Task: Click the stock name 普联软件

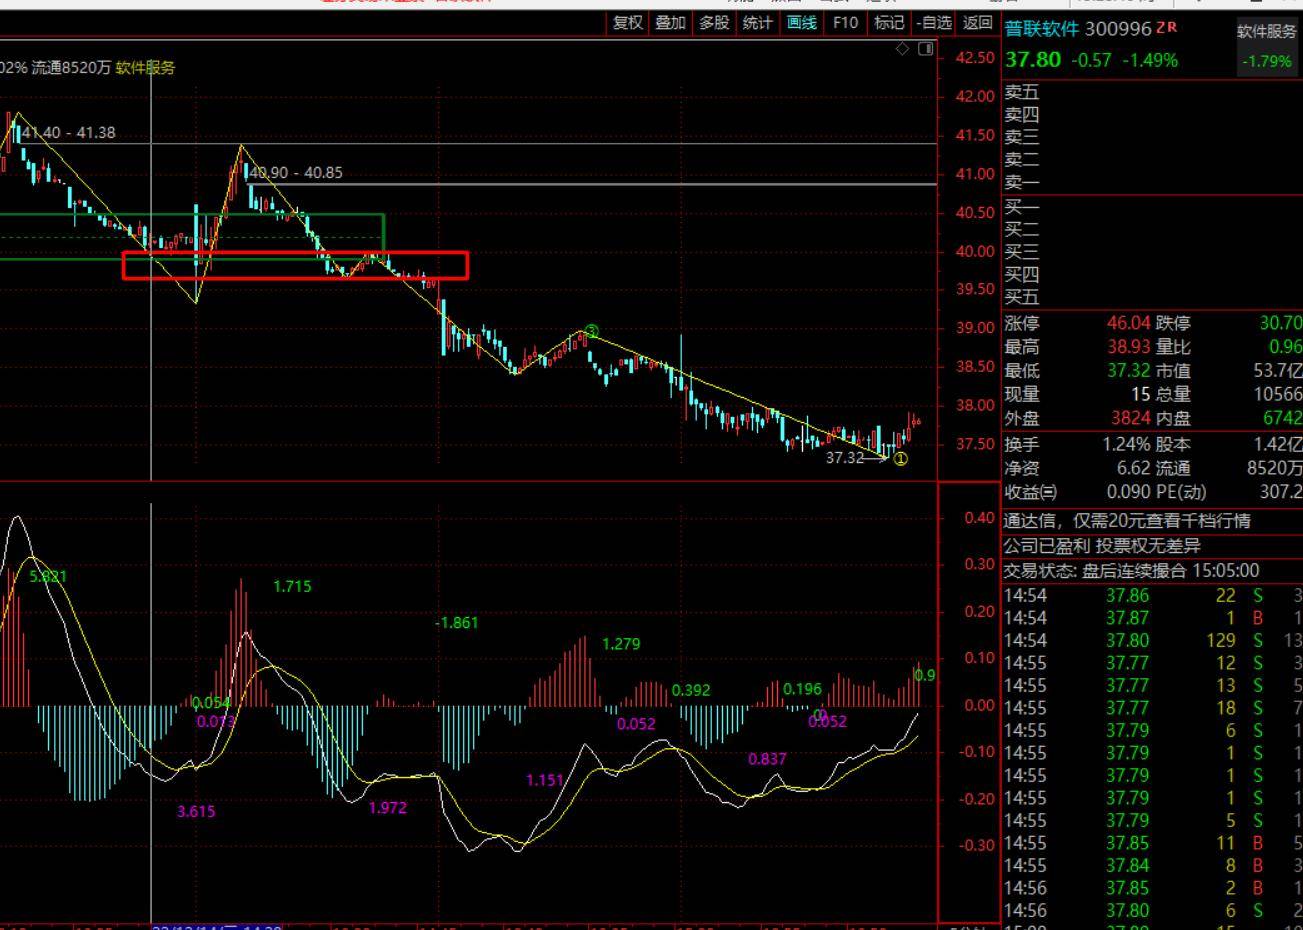Action: pos(1042,30)
